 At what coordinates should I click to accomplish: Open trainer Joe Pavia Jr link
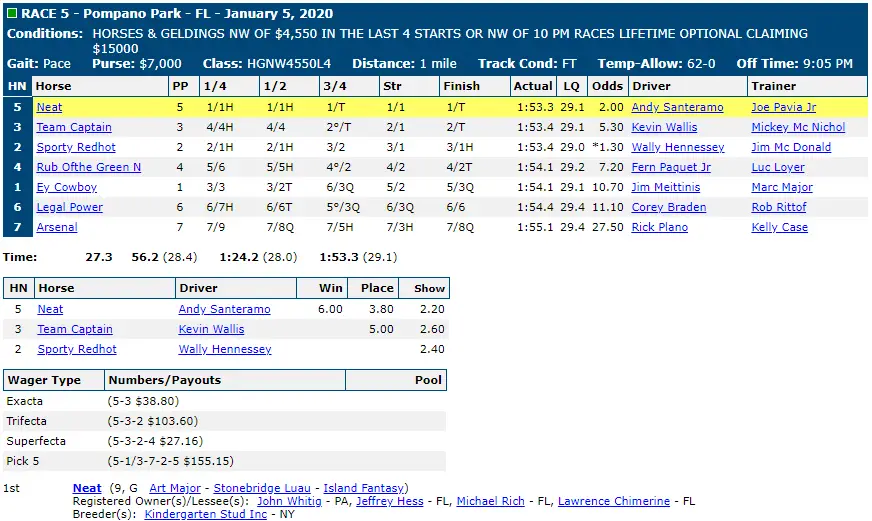coord(784,107)
